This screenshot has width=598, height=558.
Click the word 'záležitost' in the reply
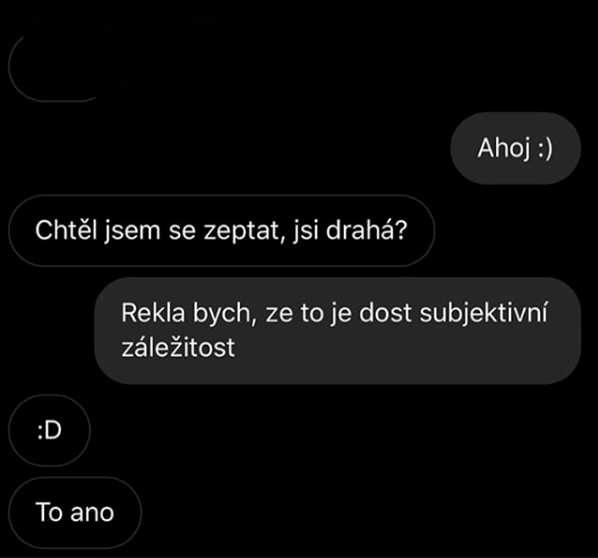point(178,347)
